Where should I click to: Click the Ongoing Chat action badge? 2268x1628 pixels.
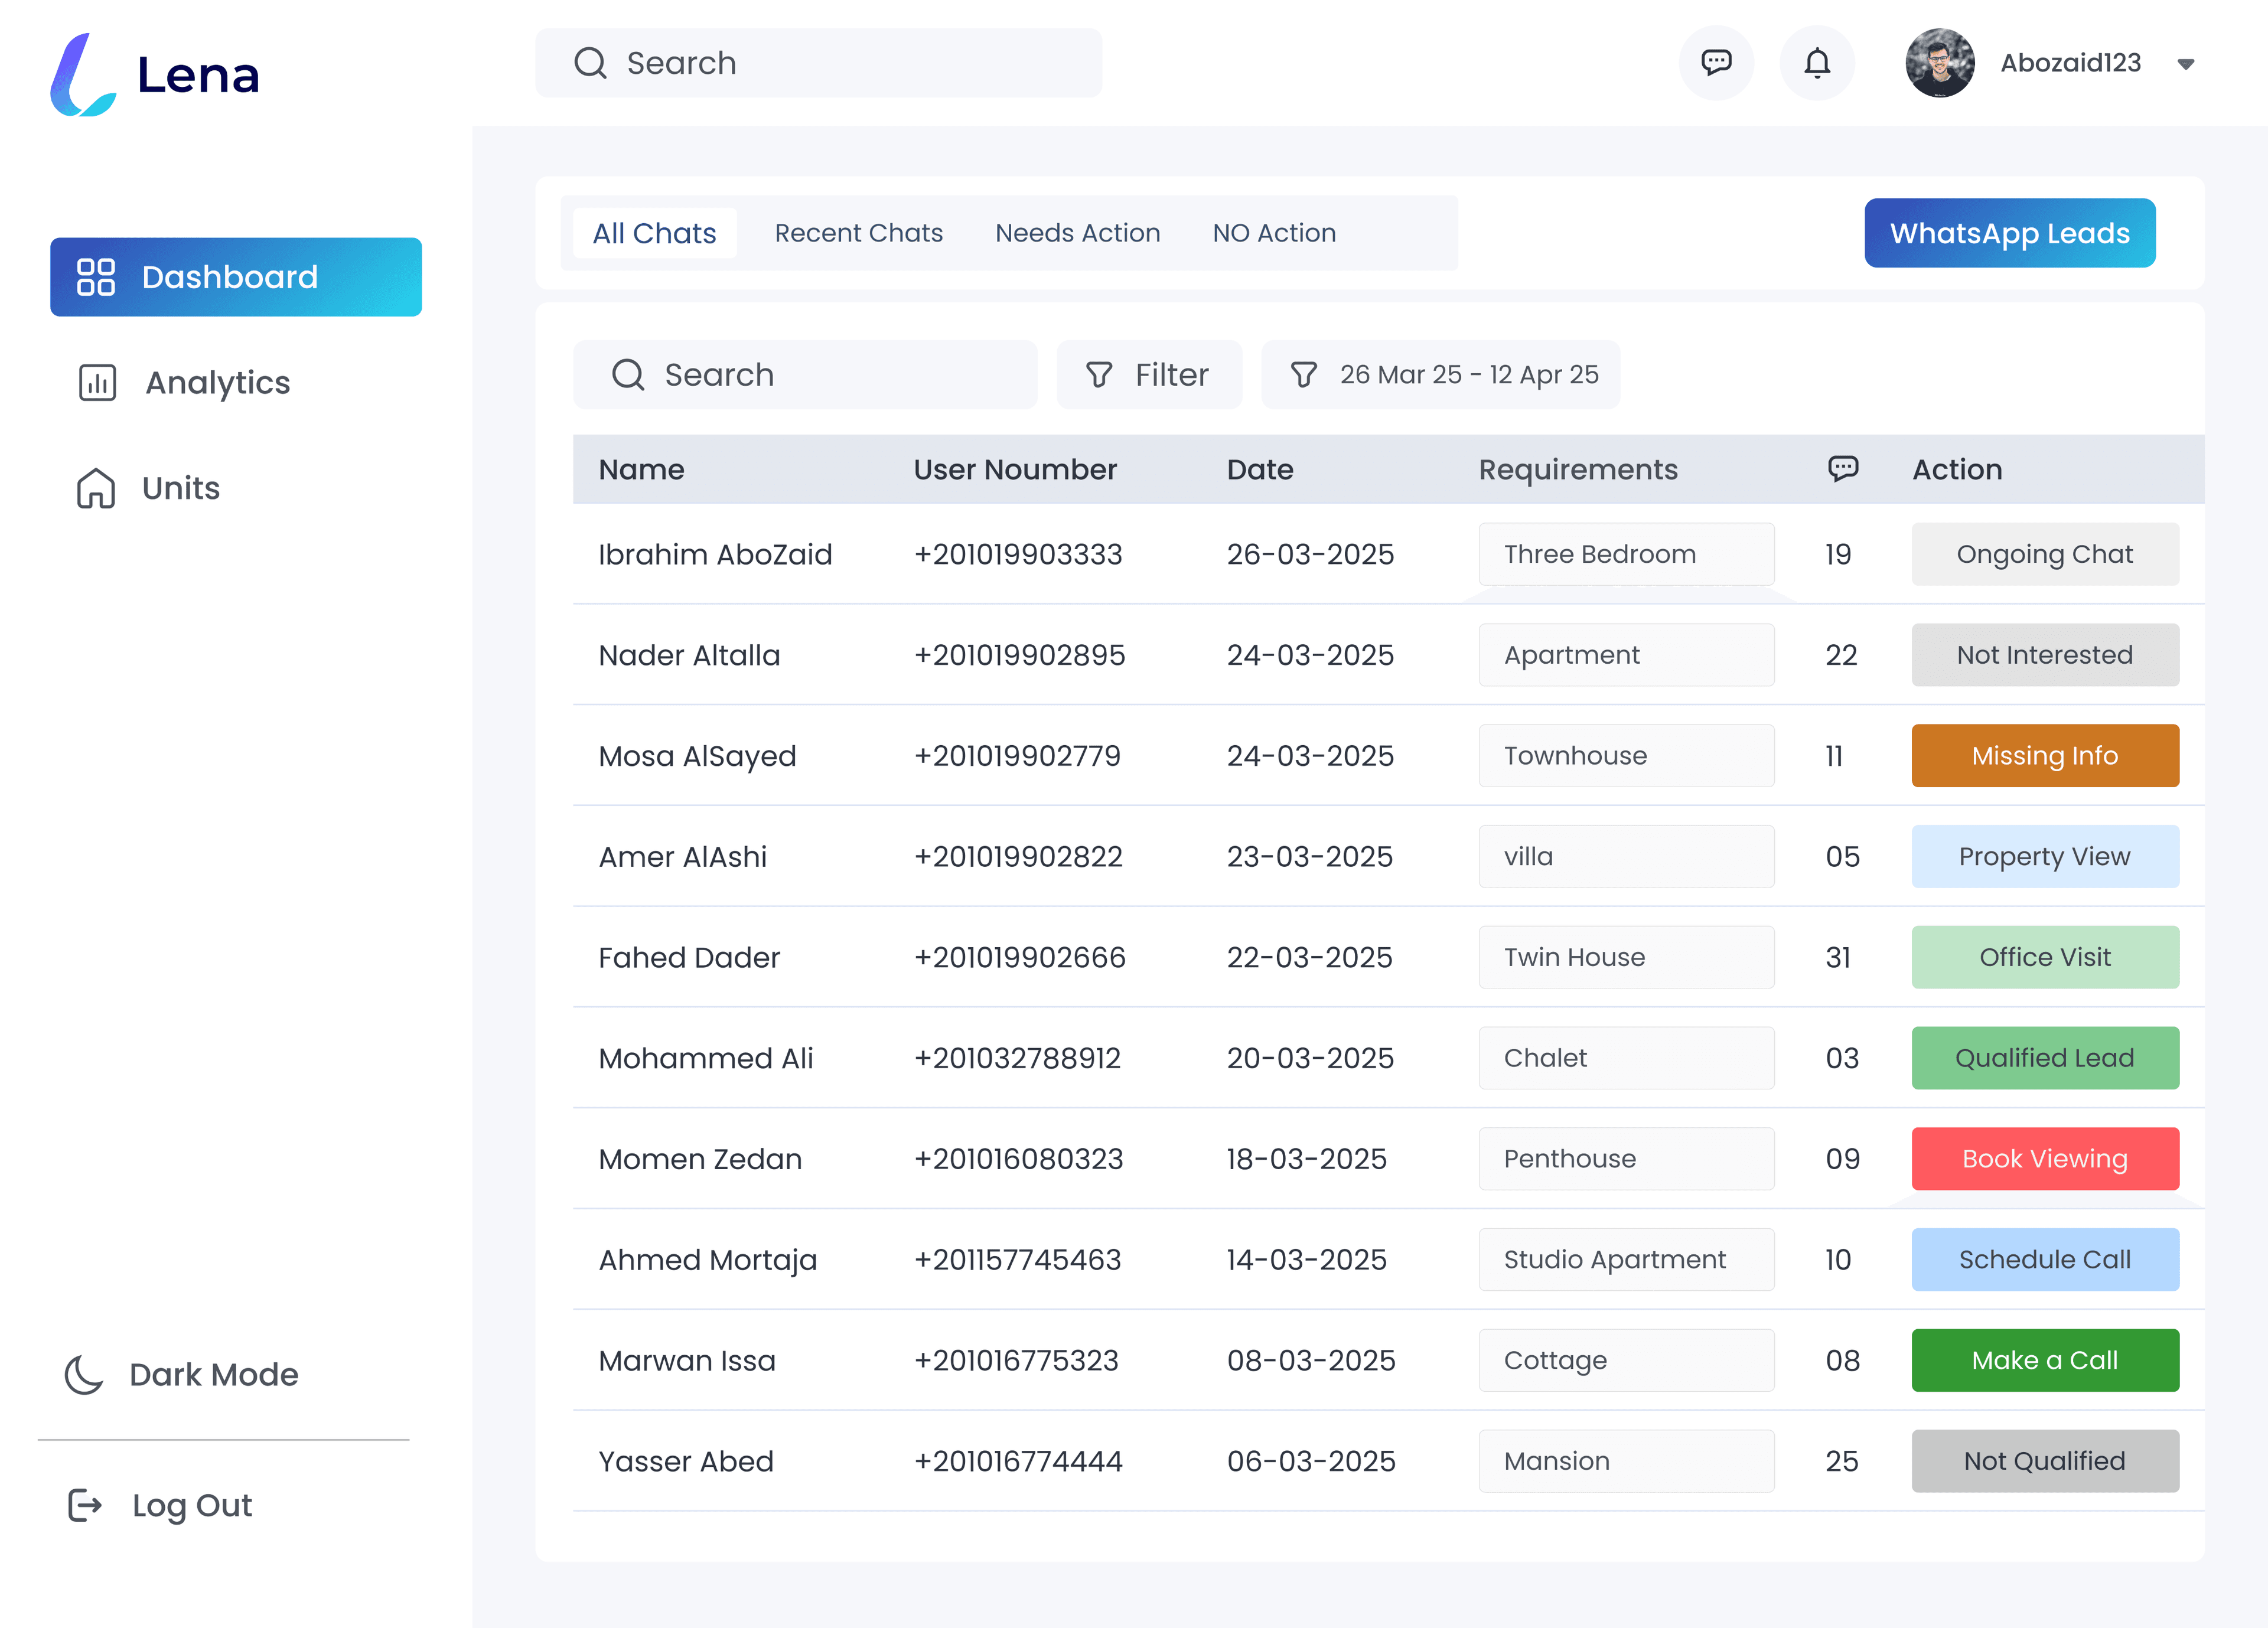[2045, 554]
